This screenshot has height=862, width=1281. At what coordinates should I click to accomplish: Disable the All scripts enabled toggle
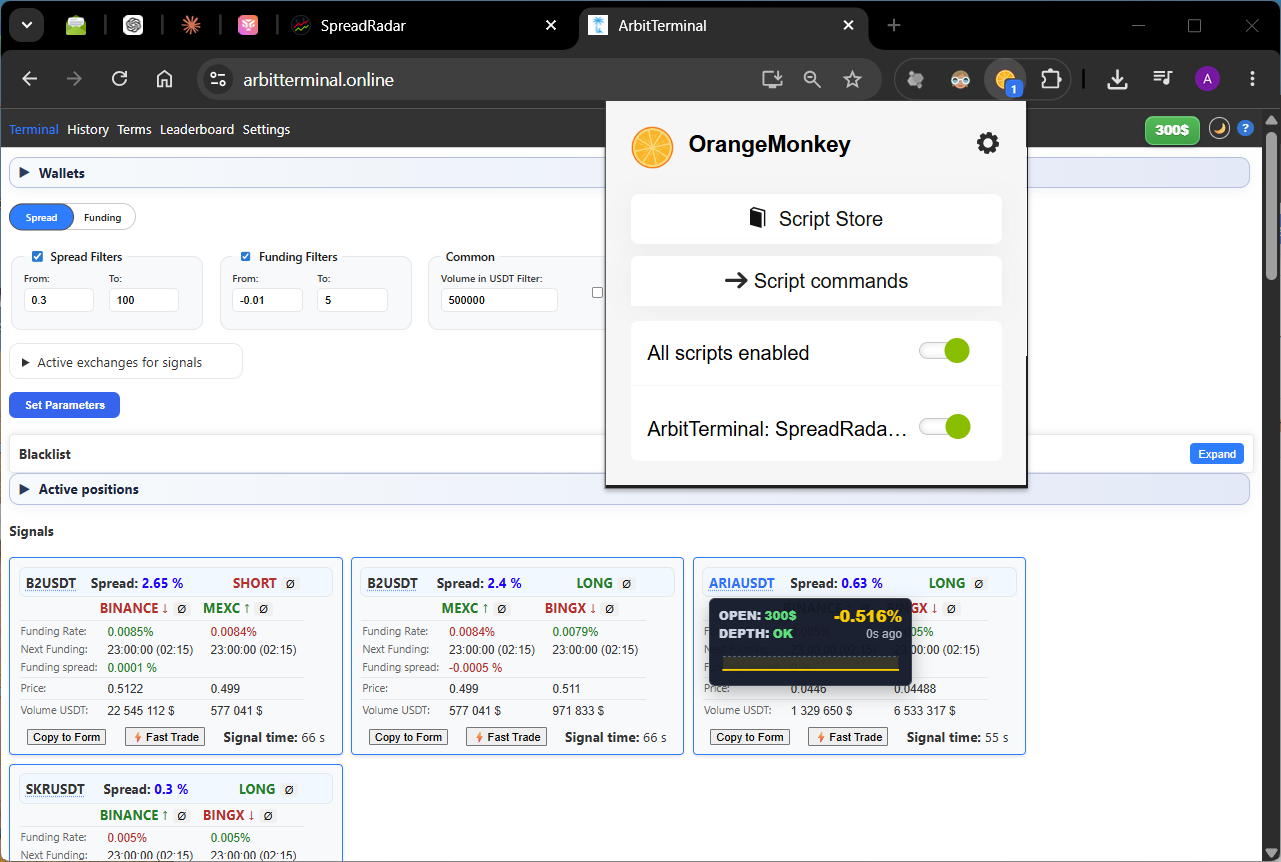[945, 351]
